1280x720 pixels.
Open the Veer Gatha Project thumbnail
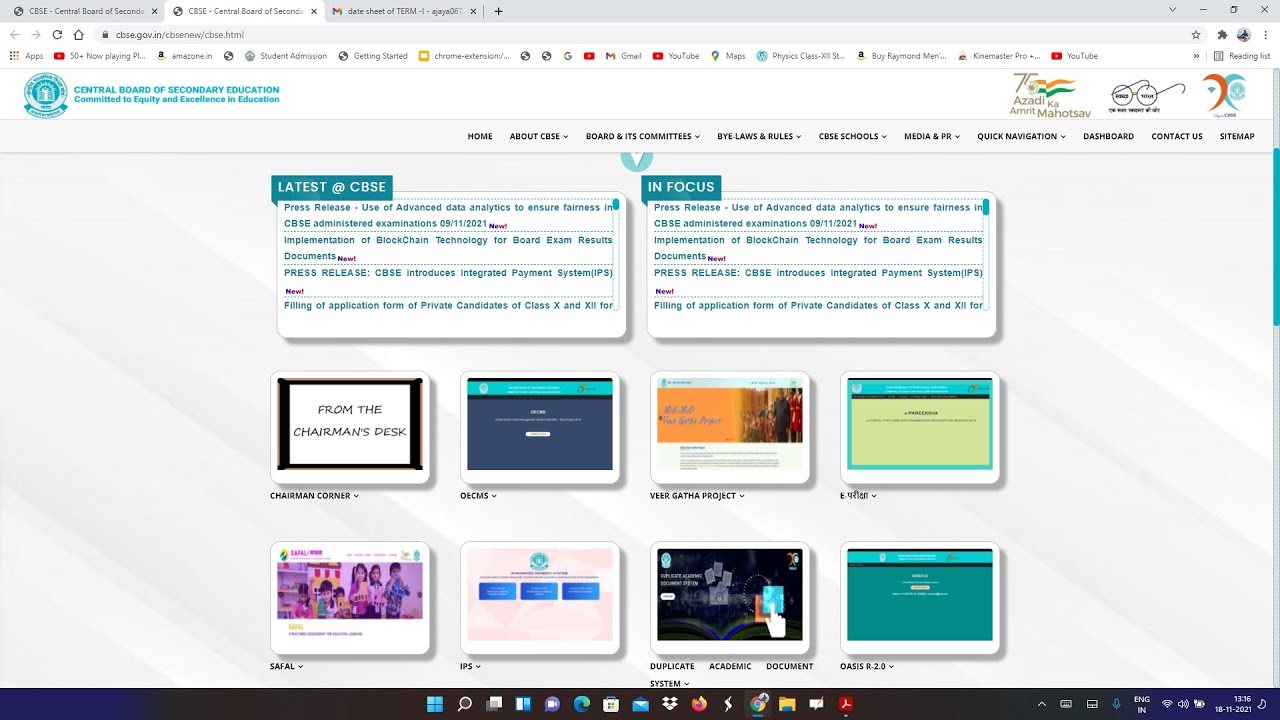click(730, 424)
